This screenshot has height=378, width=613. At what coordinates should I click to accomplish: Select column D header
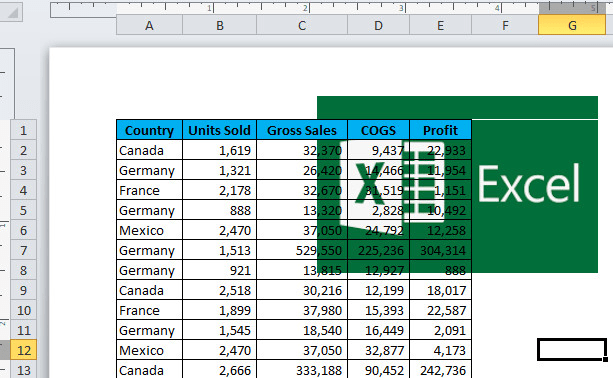(378, 25)
